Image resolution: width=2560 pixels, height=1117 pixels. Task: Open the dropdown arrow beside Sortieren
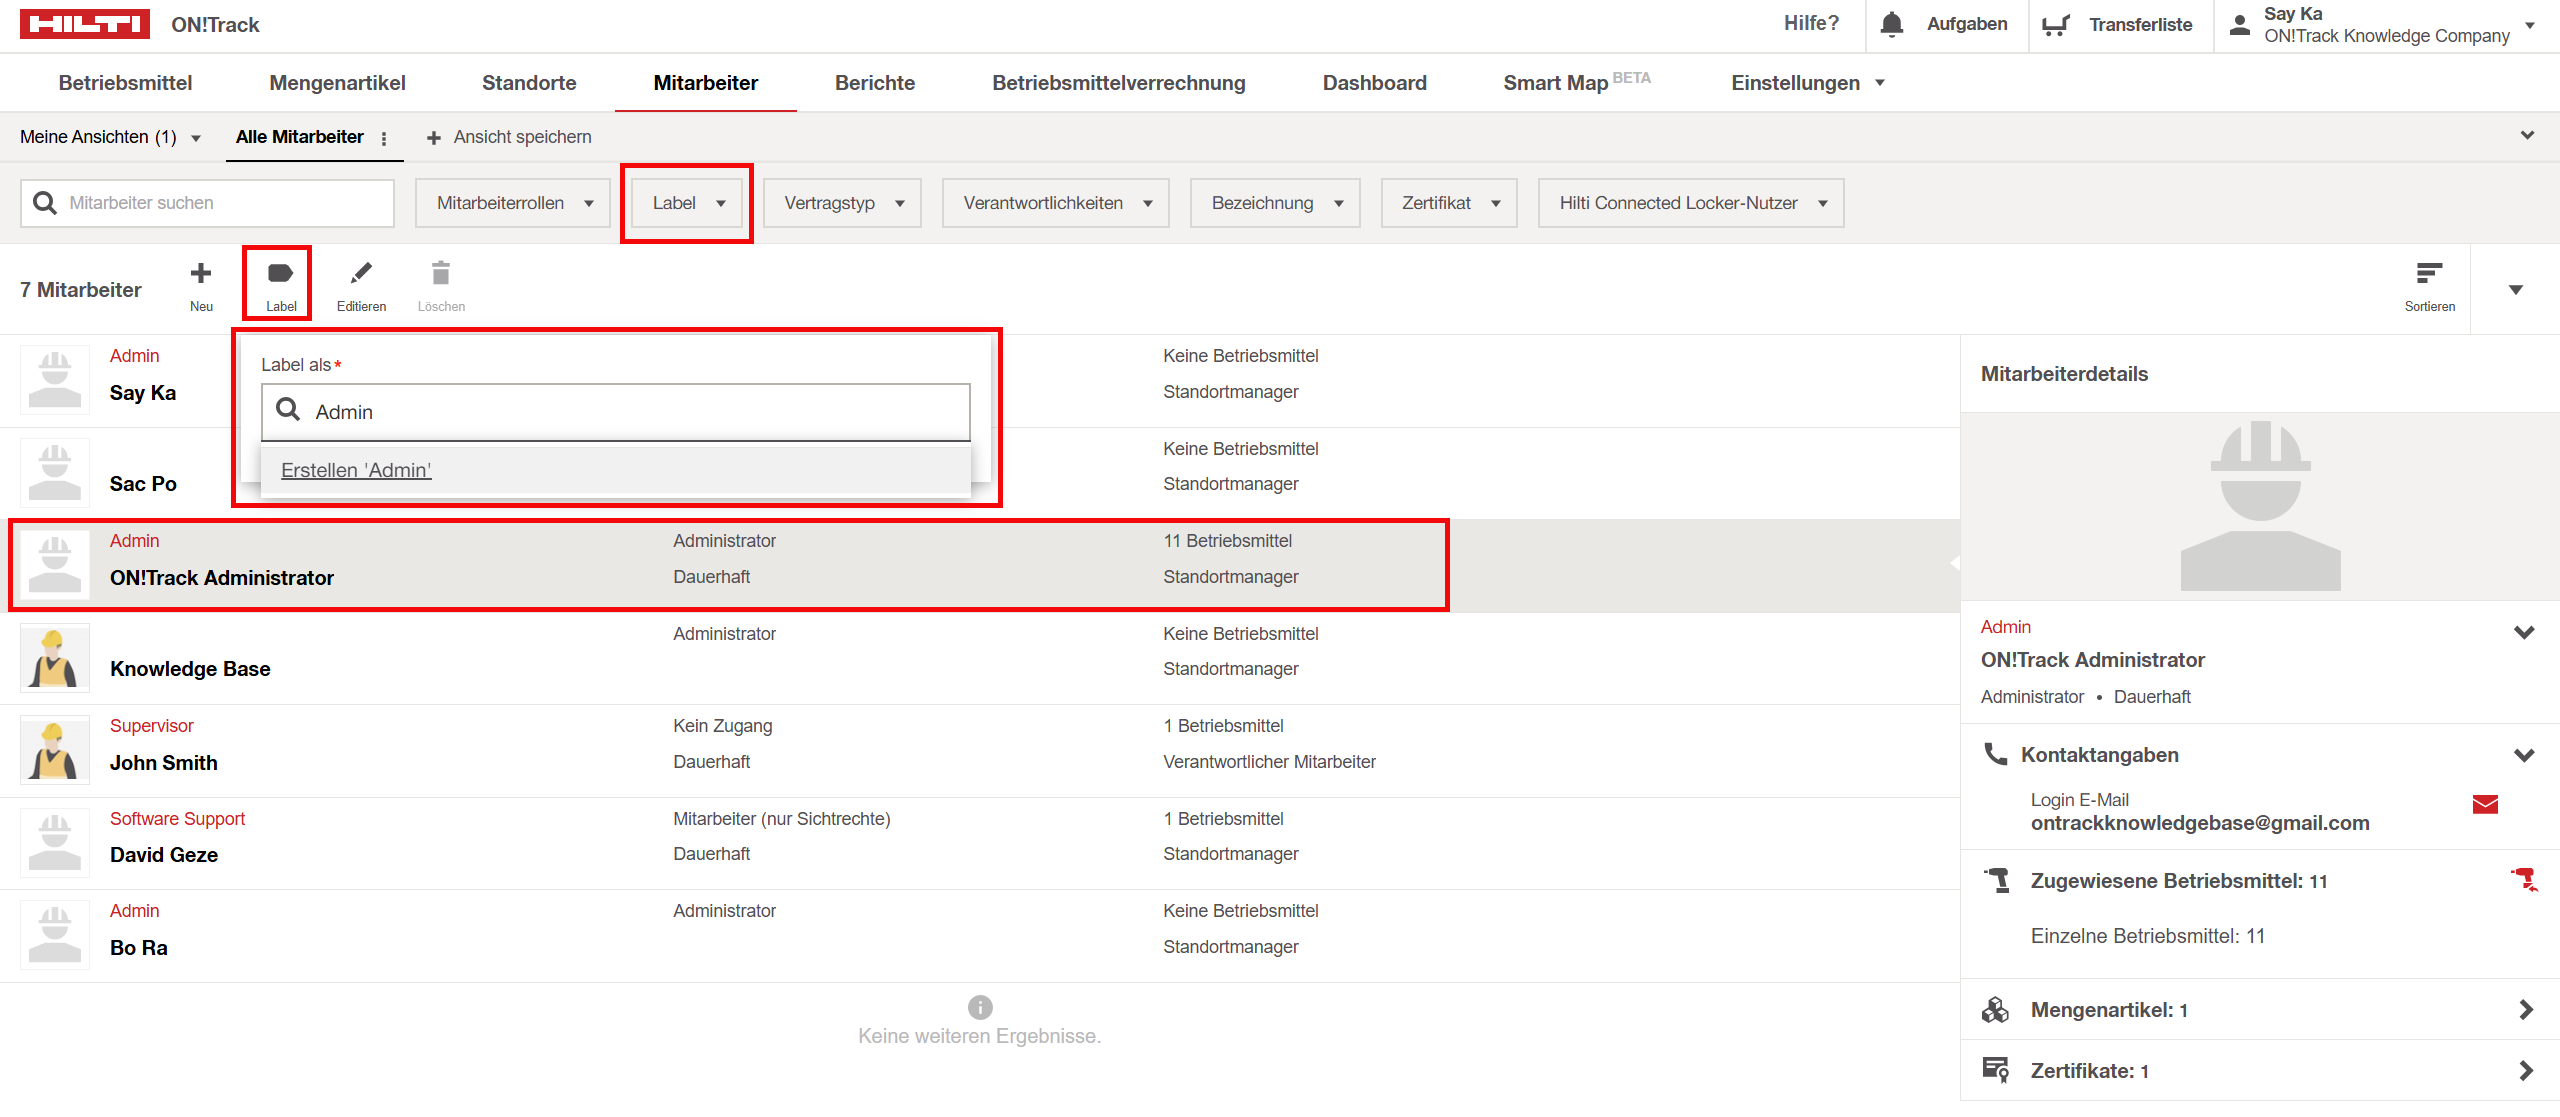[2516, 290]
